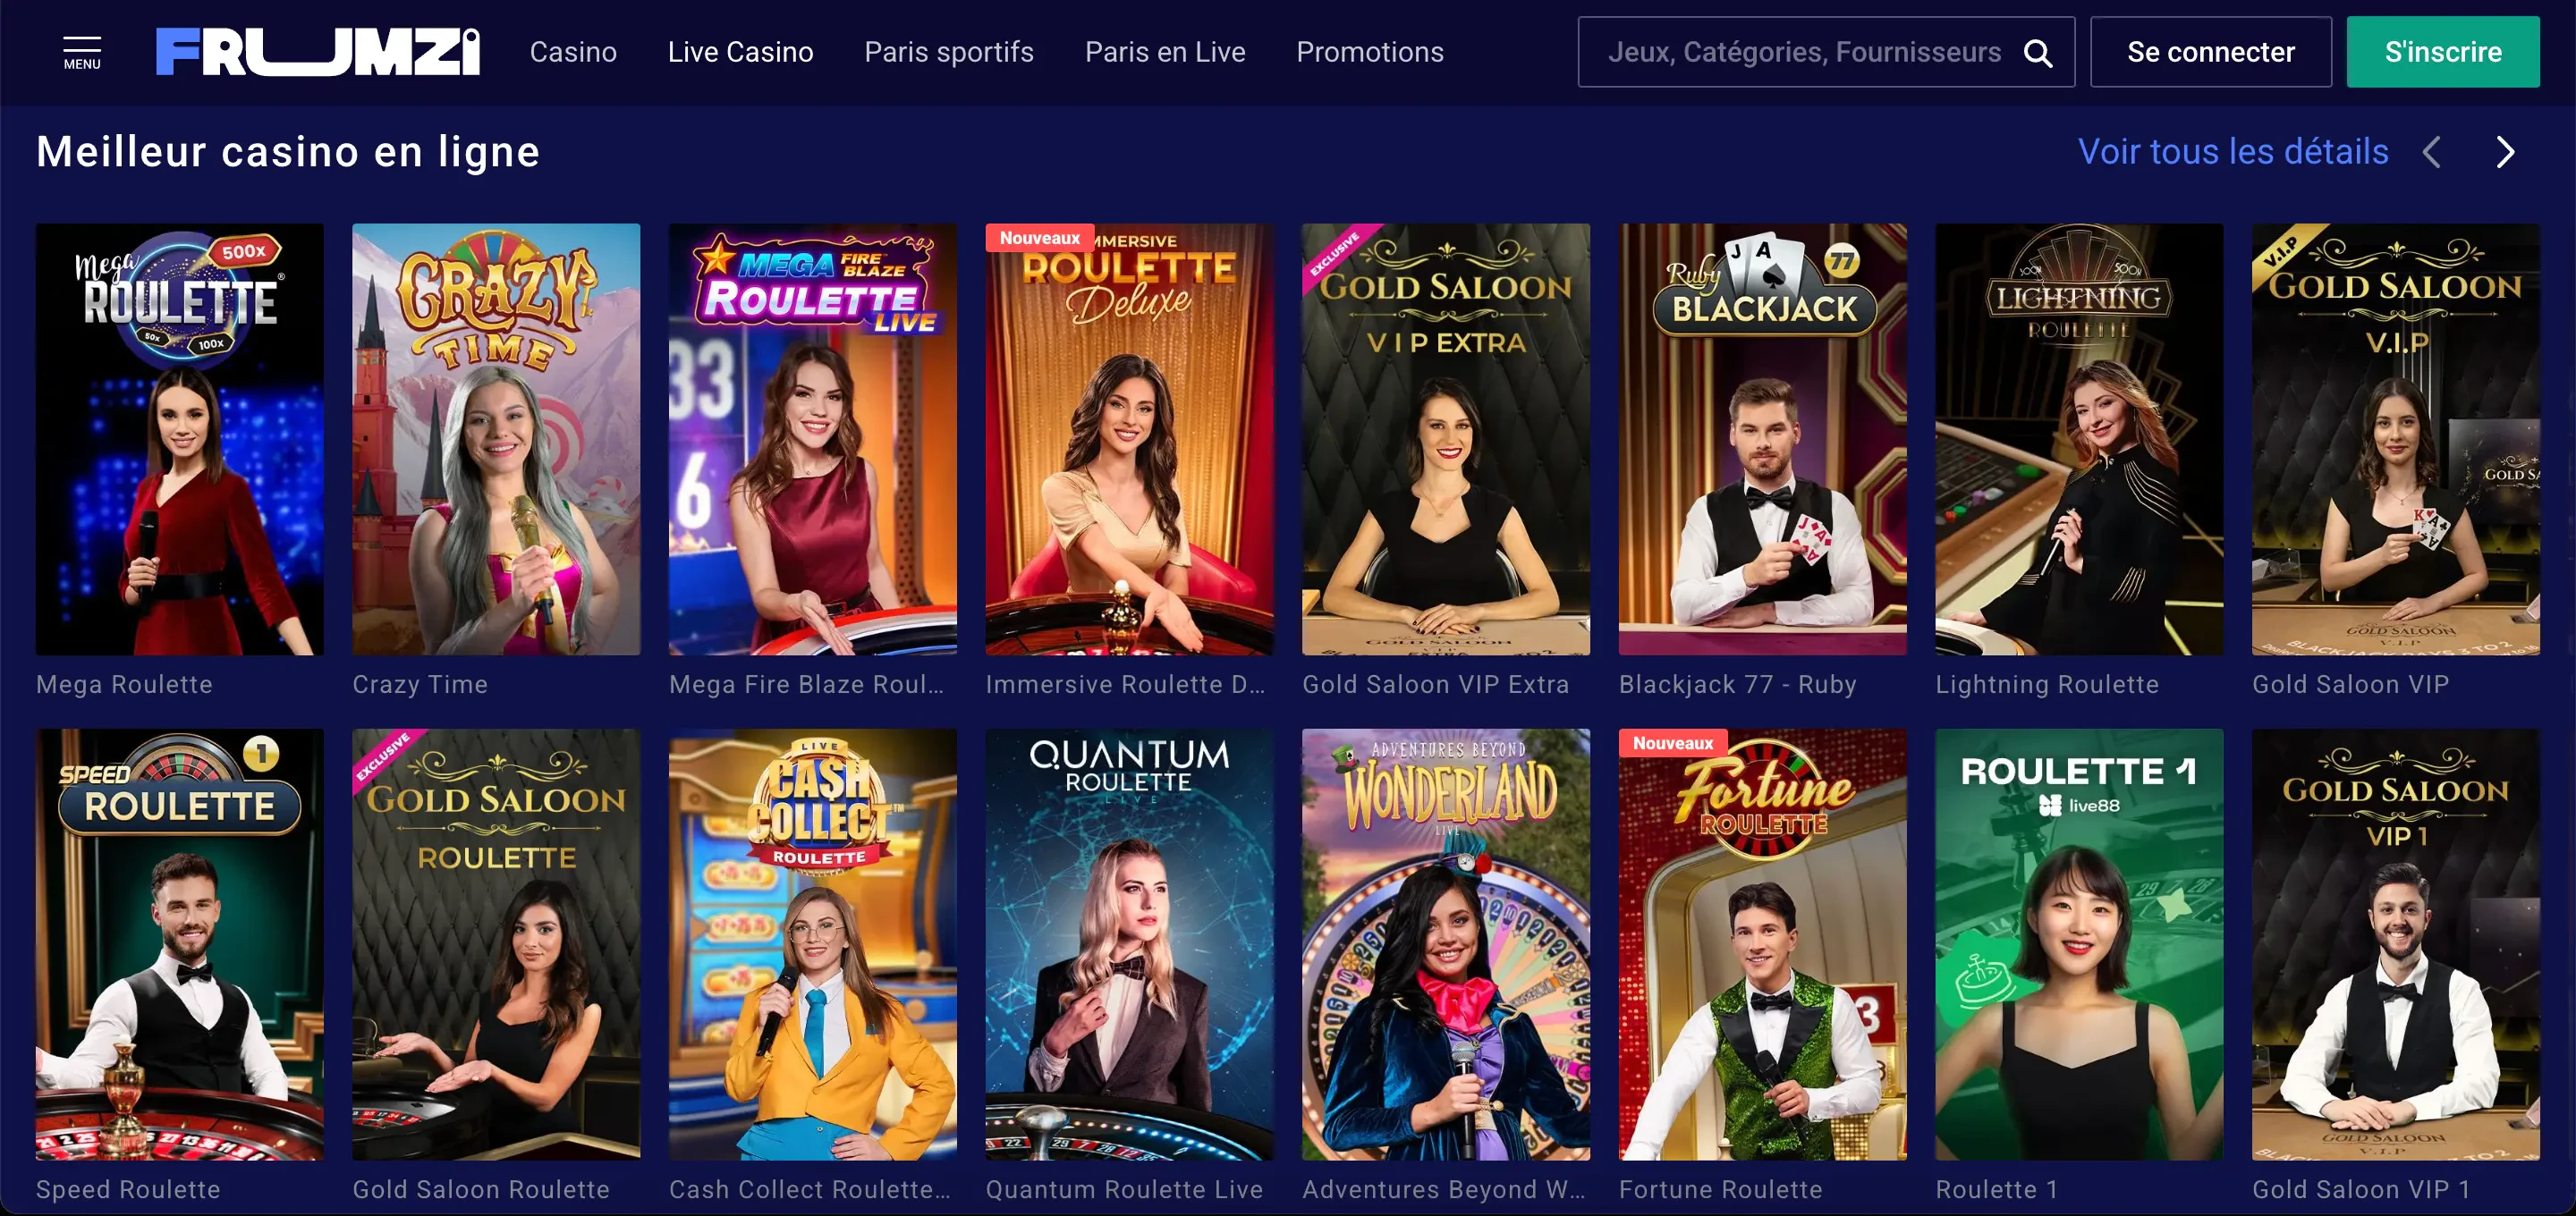Select Paris sportifs in navigation
The image size is (2576, 1216).
pyautogui.click(x=948, y=52)
